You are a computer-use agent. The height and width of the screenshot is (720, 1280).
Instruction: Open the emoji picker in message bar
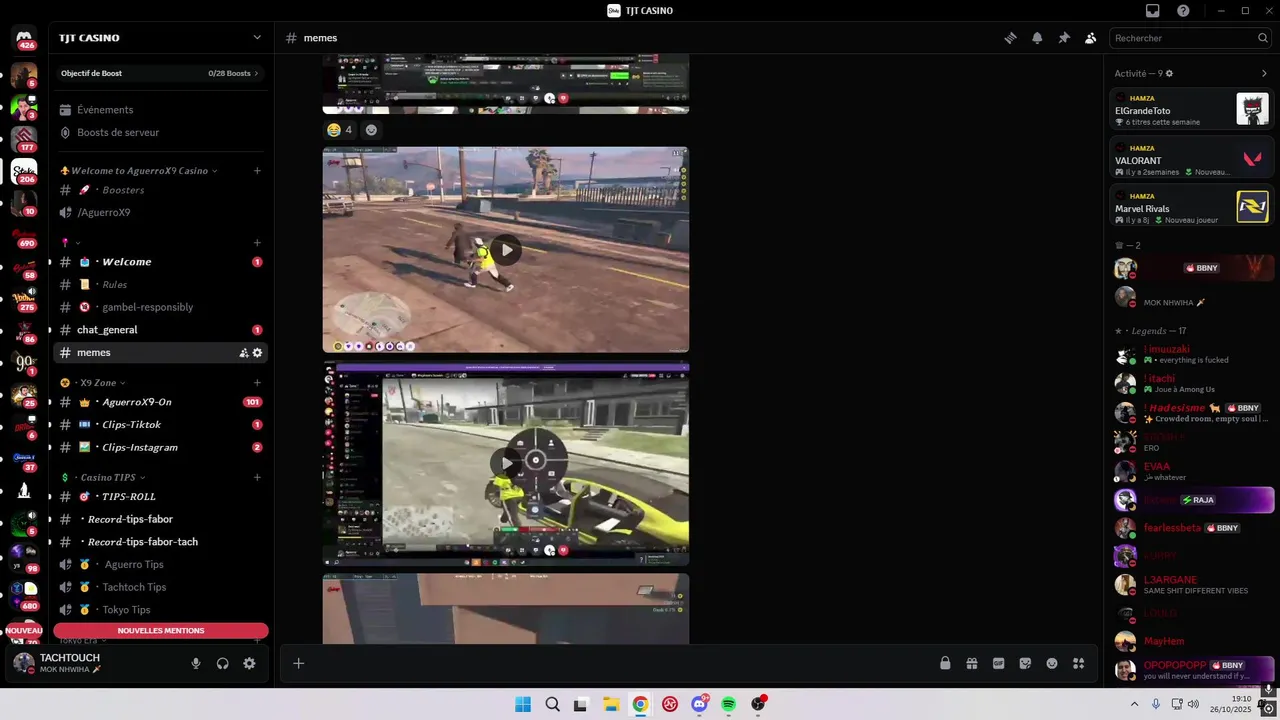point(1052,663)
